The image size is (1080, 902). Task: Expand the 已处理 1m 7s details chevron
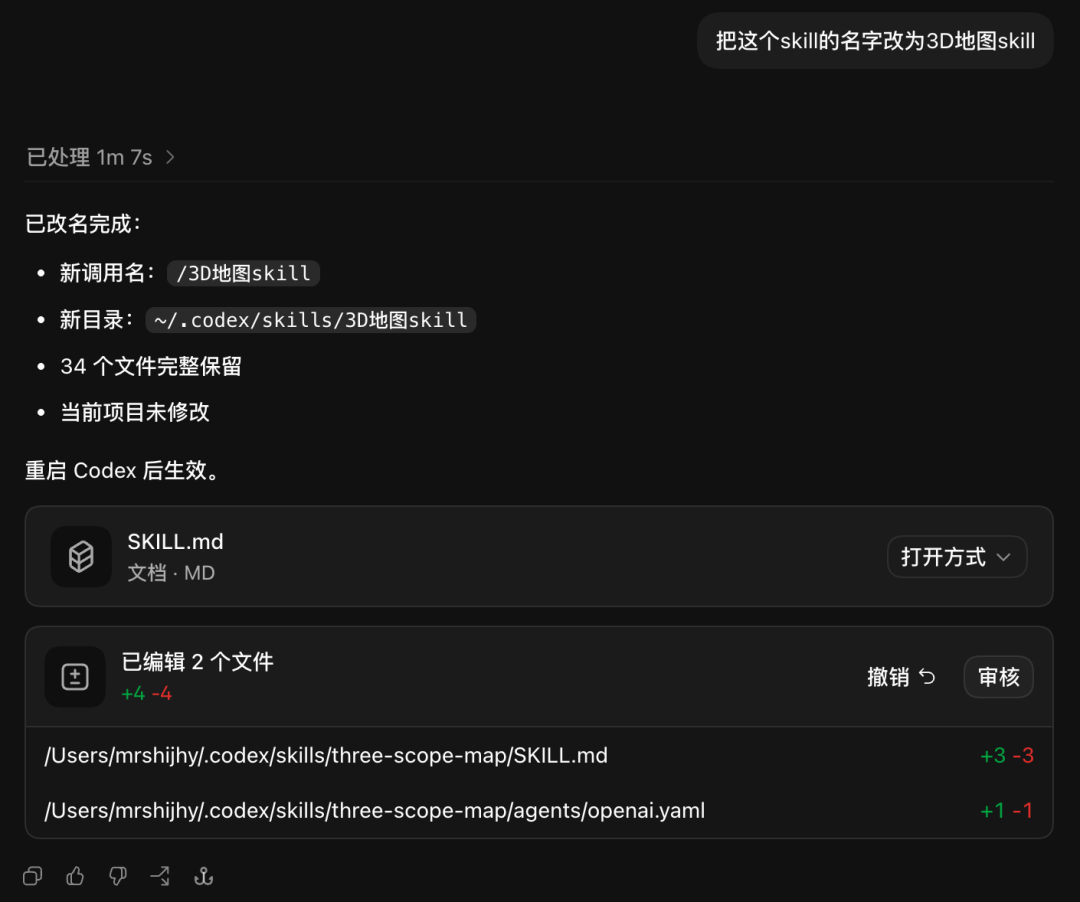(x=170, y=158)
